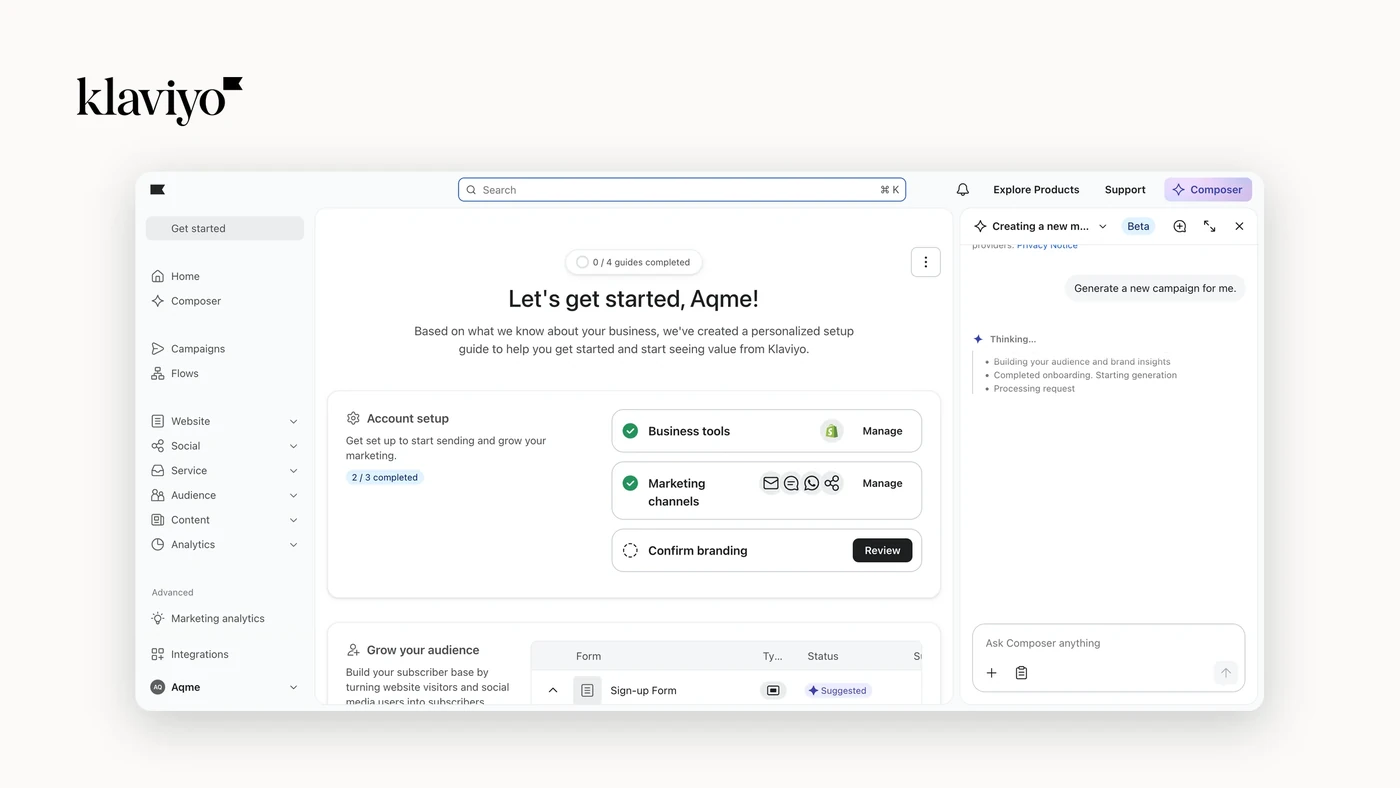Expand the Composer panel to full size
Image resolution: width=1400 pixels, height=788 pixels.
[x=1210, y=226]
